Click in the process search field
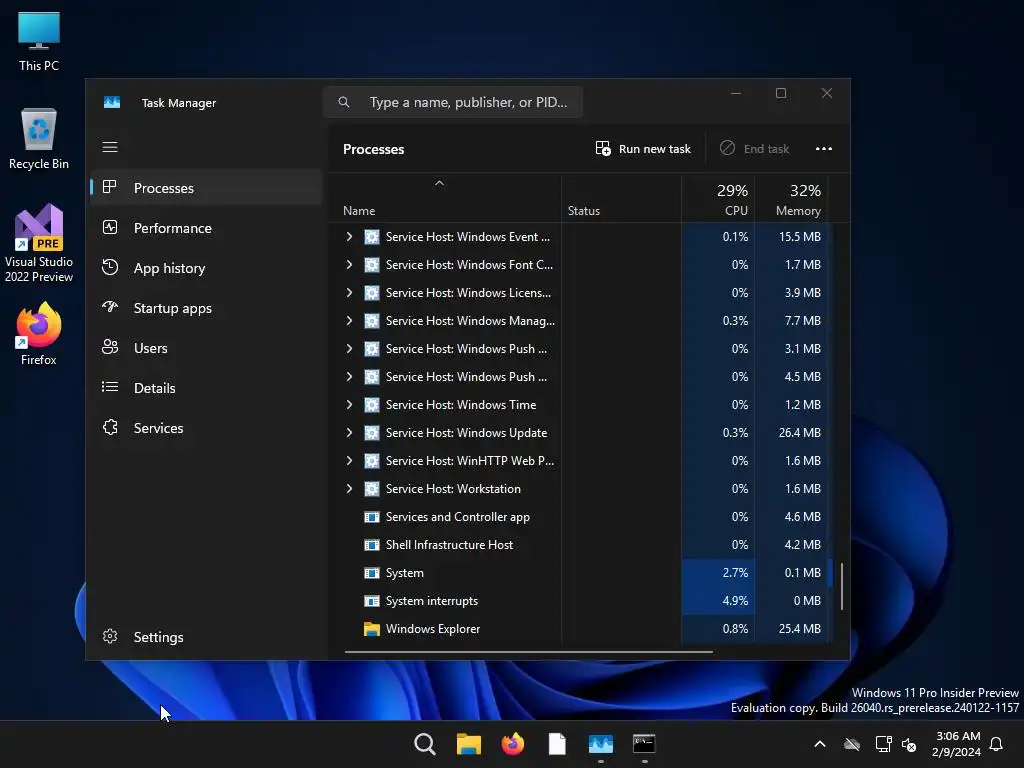 [453, 102]
